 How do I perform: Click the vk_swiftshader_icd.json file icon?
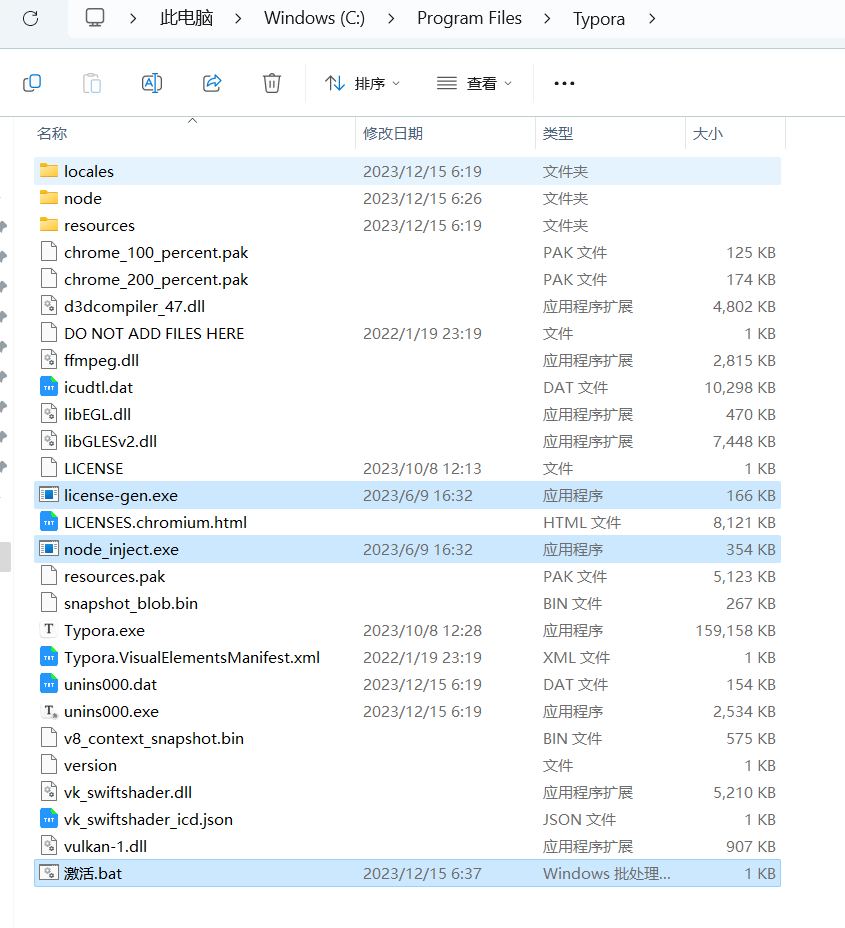49,819
